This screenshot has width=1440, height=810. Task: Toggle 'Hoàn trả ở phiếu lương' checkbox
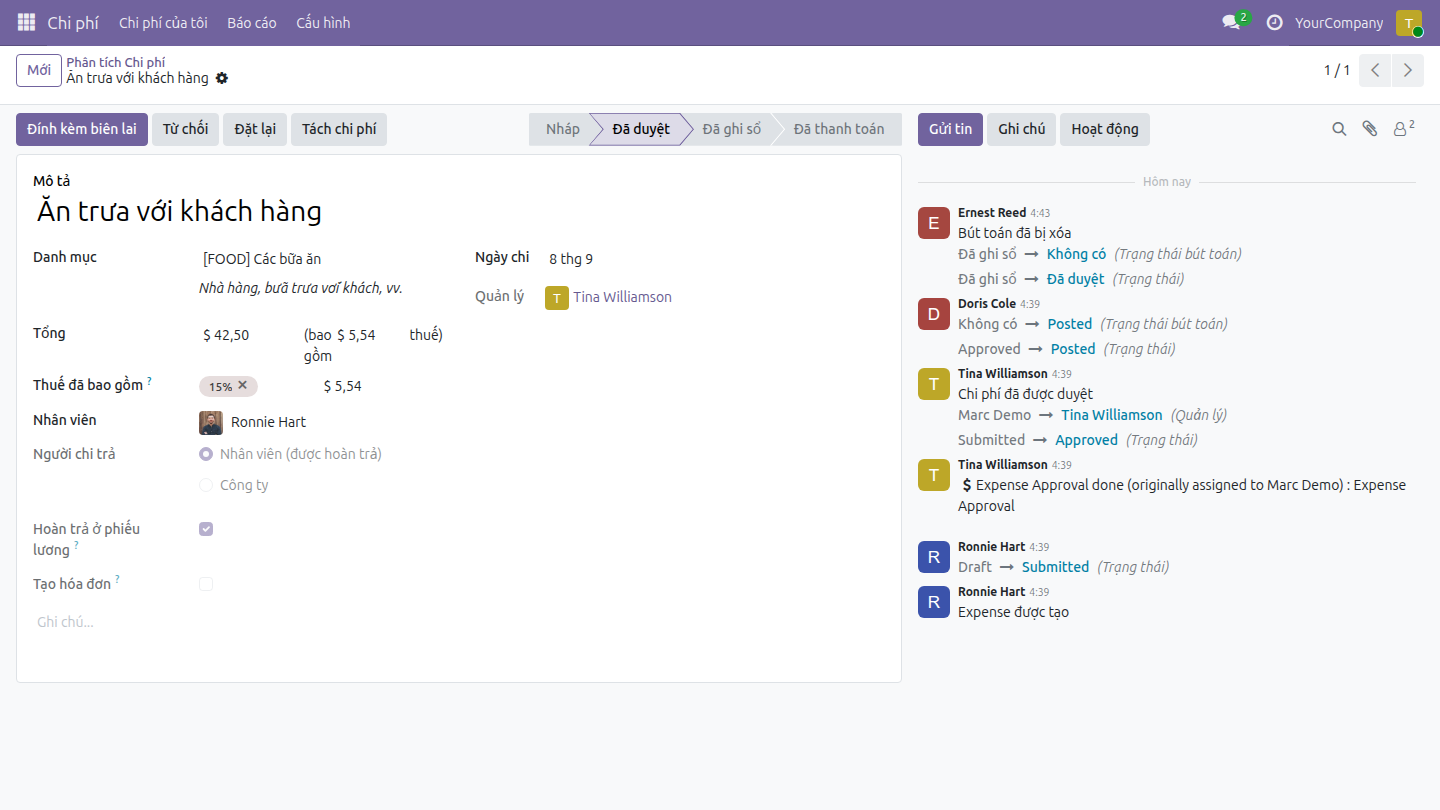coord(206,529)
